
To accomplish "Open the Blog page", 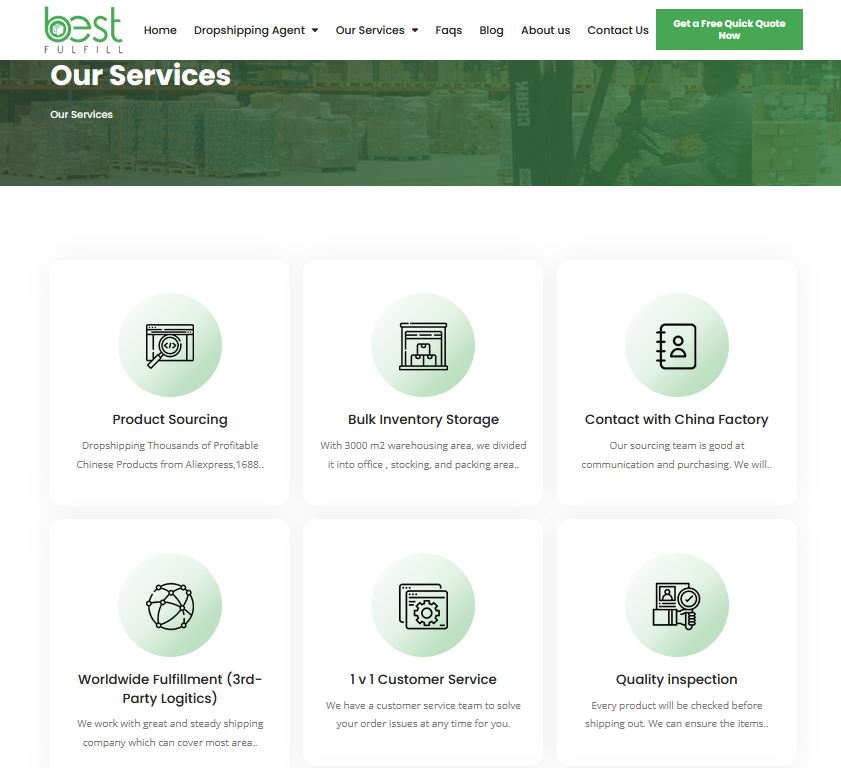I will click(491, 31).
